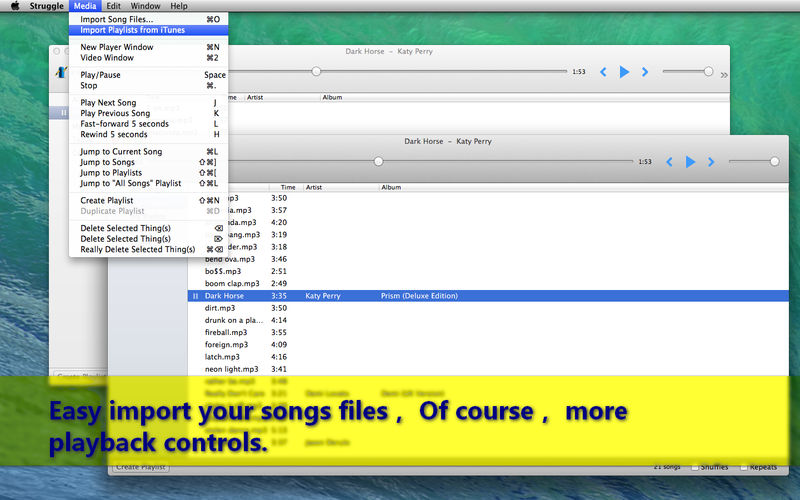The height and width of the screenshot is (500, 800).
Task: Open the Apple menu
Action: pyautogui.click(x=15, y=6)
